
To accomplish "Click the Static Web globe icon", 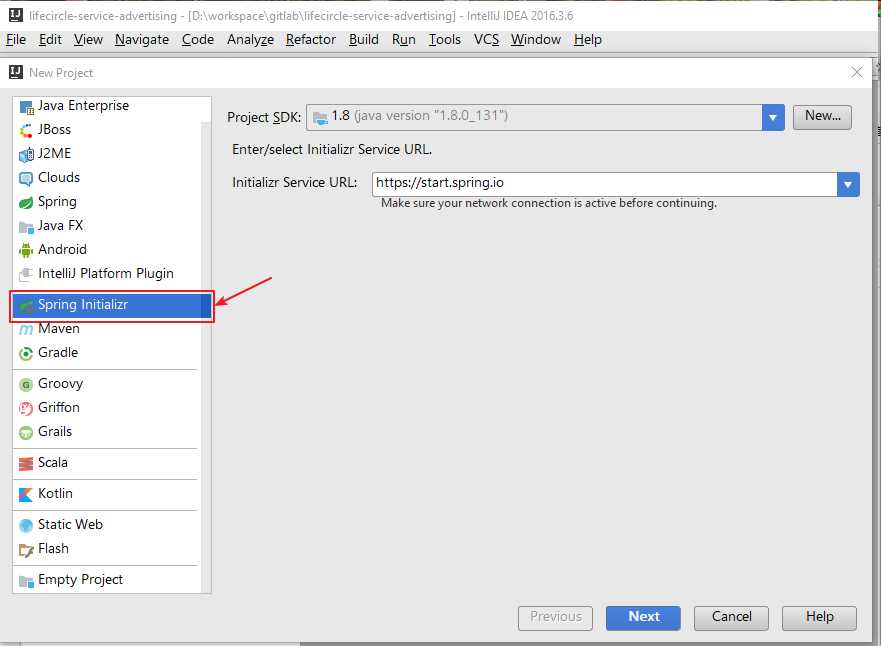I will (26, 526).
